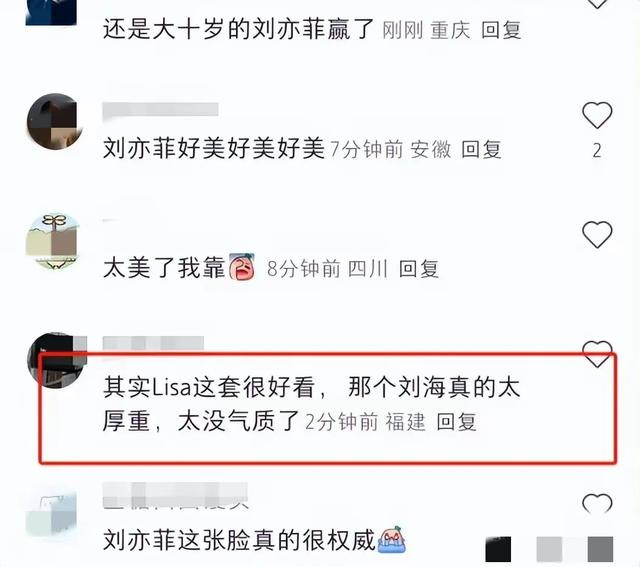Open avatar of the 很权威 commenter

click(51, 514)
